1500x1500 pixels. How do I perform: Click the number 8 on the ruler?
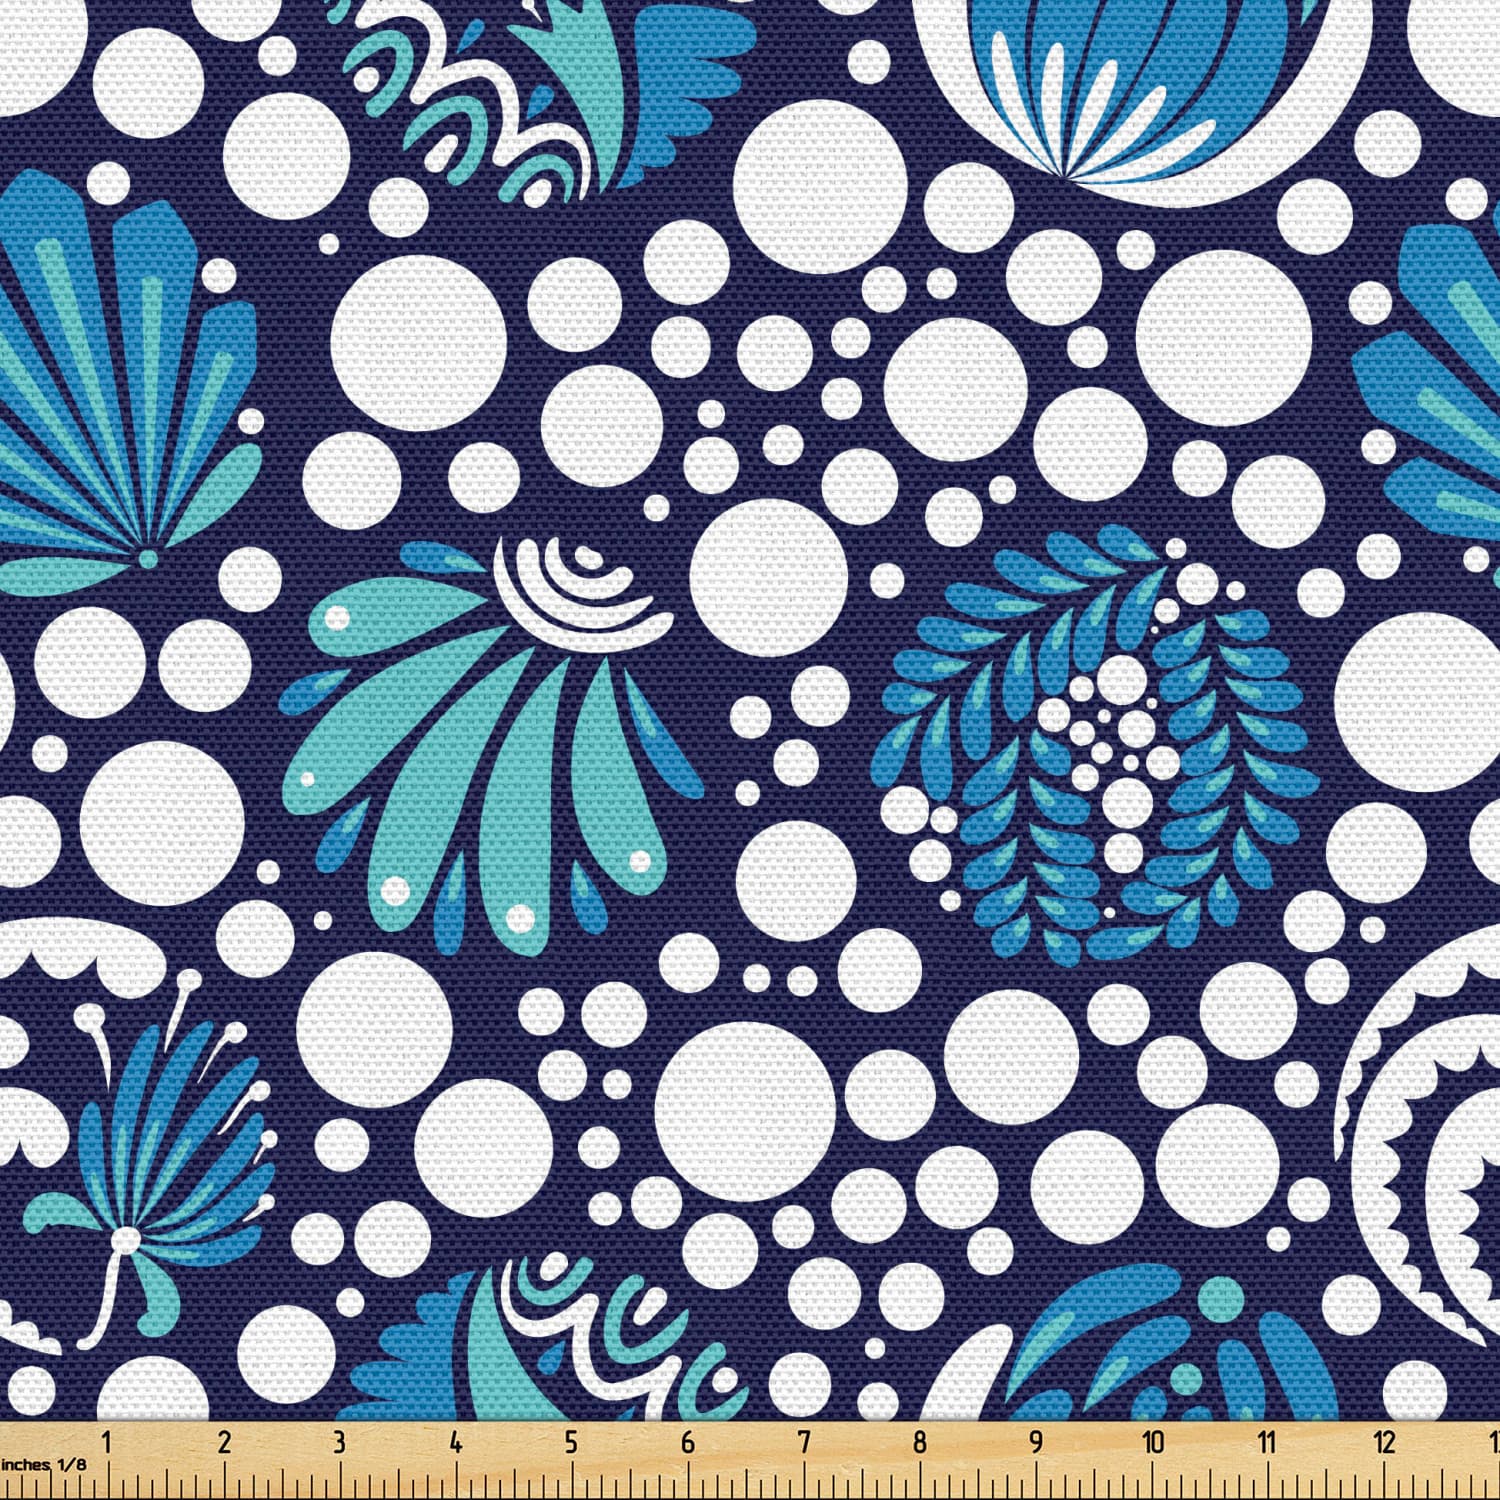[x=919, y=1442]
